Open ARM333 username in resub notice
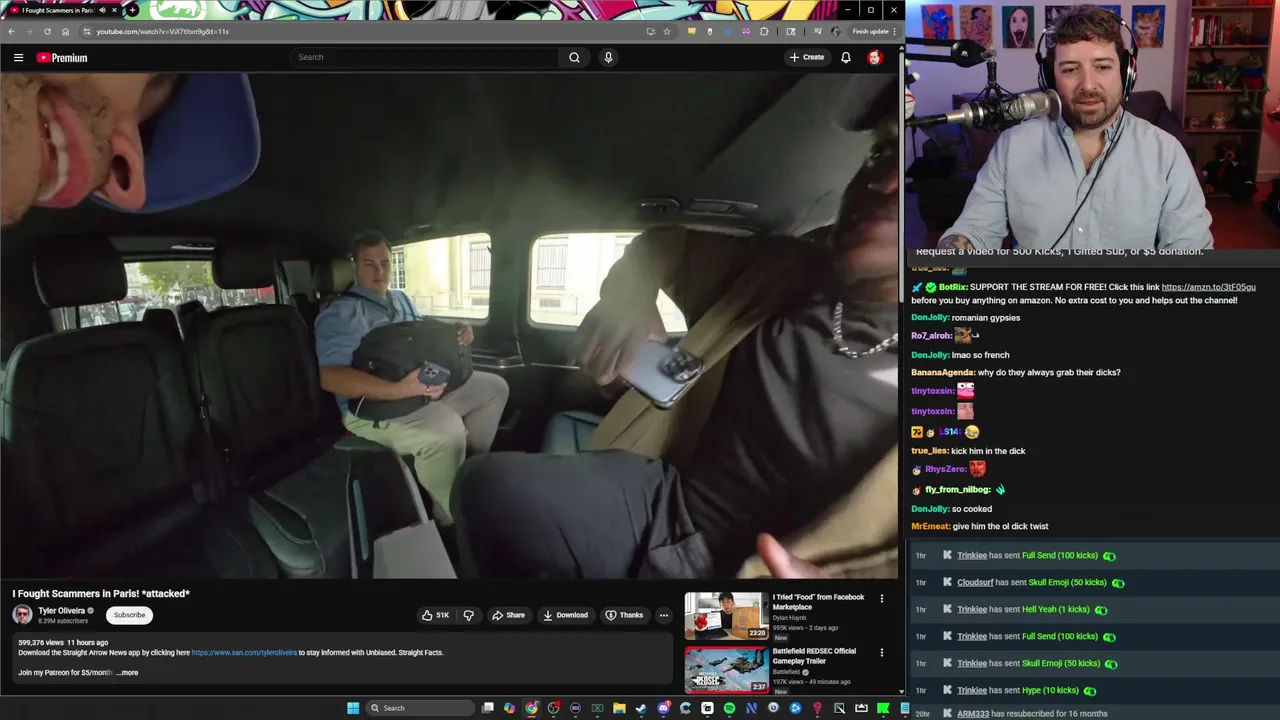The width and height of the screenshot is (1280, 720). point(973,714)
